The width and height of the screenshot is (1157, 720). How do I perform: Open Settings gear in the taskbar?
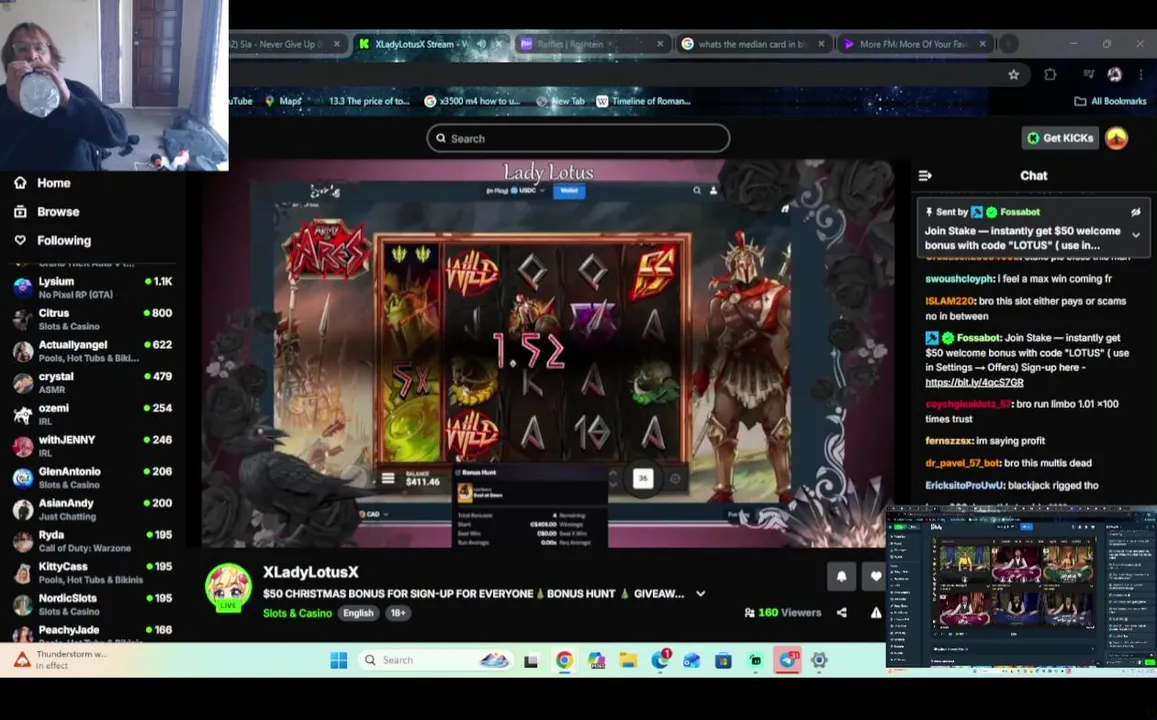coord(819,660)
